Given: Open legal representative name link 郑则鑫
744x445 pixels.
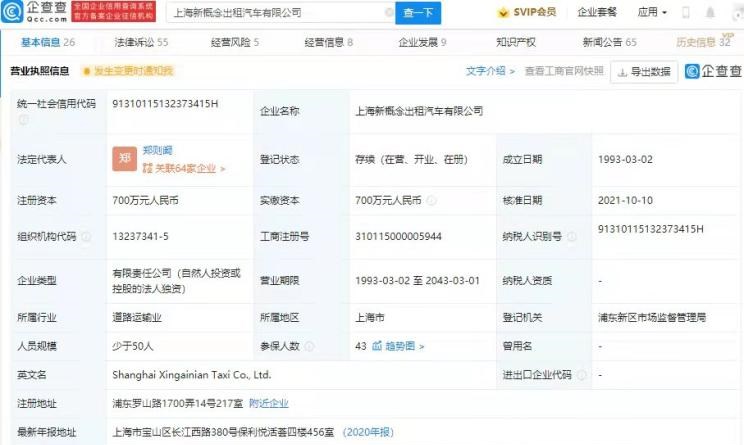Looking at the screenshot, I should point(158,150).
